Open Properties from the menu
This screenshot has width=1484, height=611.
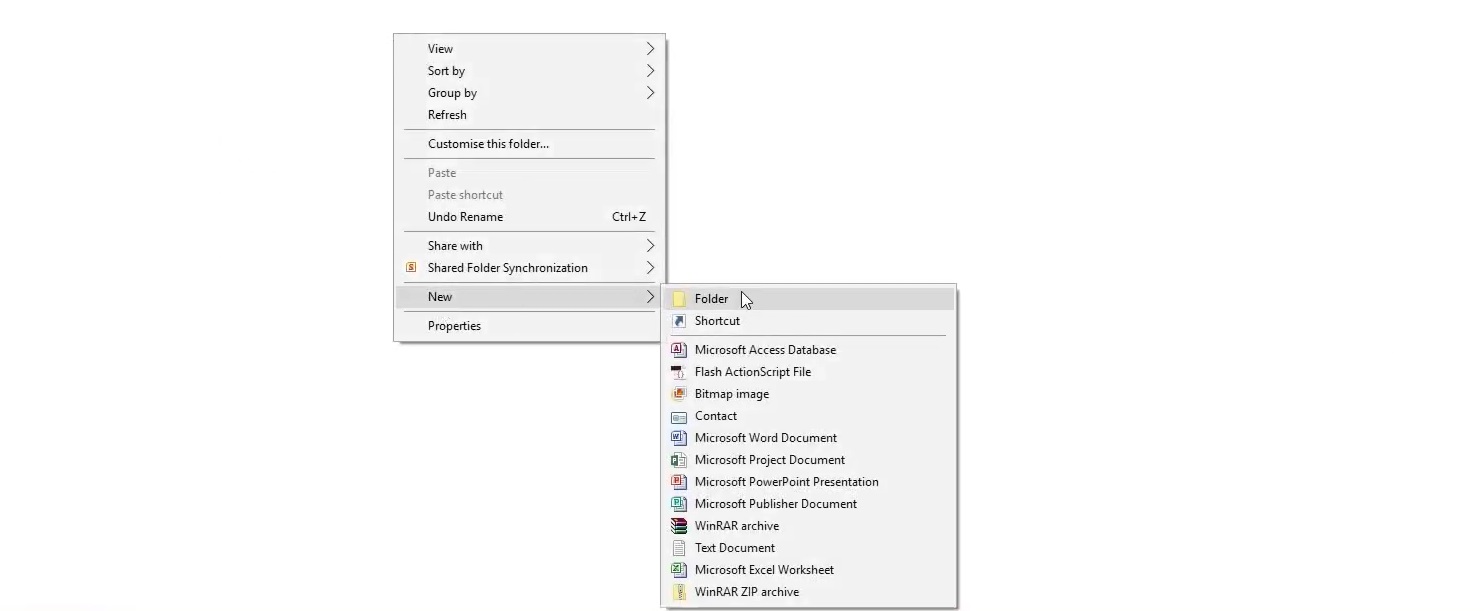454,325
